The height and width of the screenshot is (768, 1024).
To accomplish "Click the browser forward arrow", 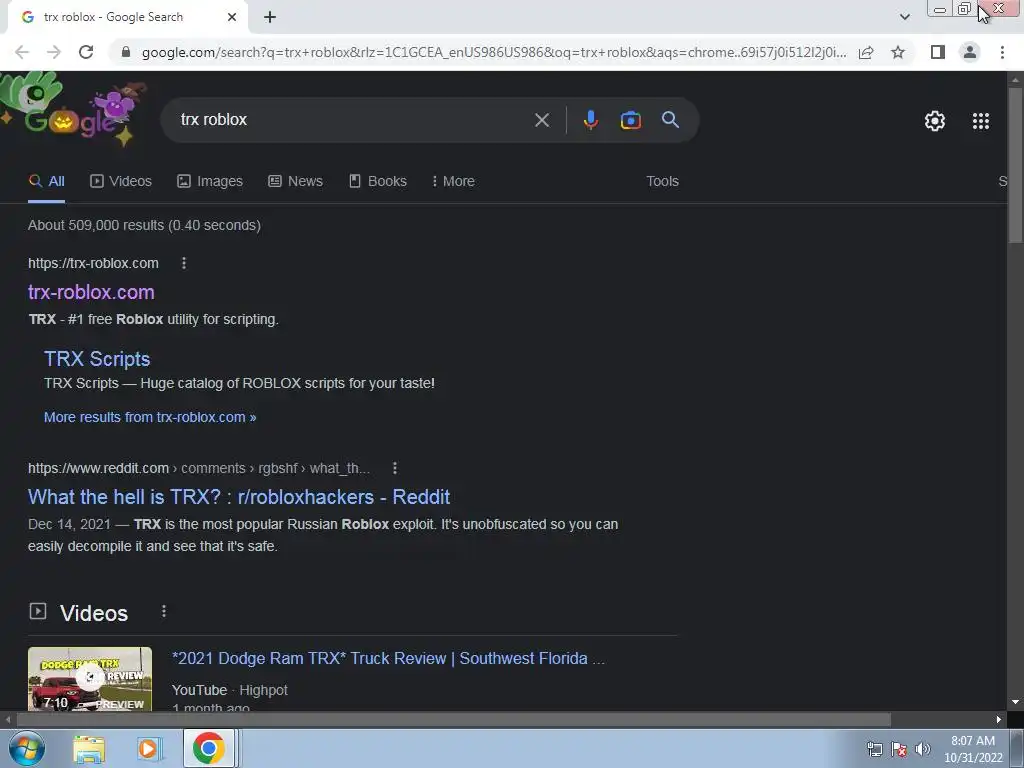I will pos(54,52).
